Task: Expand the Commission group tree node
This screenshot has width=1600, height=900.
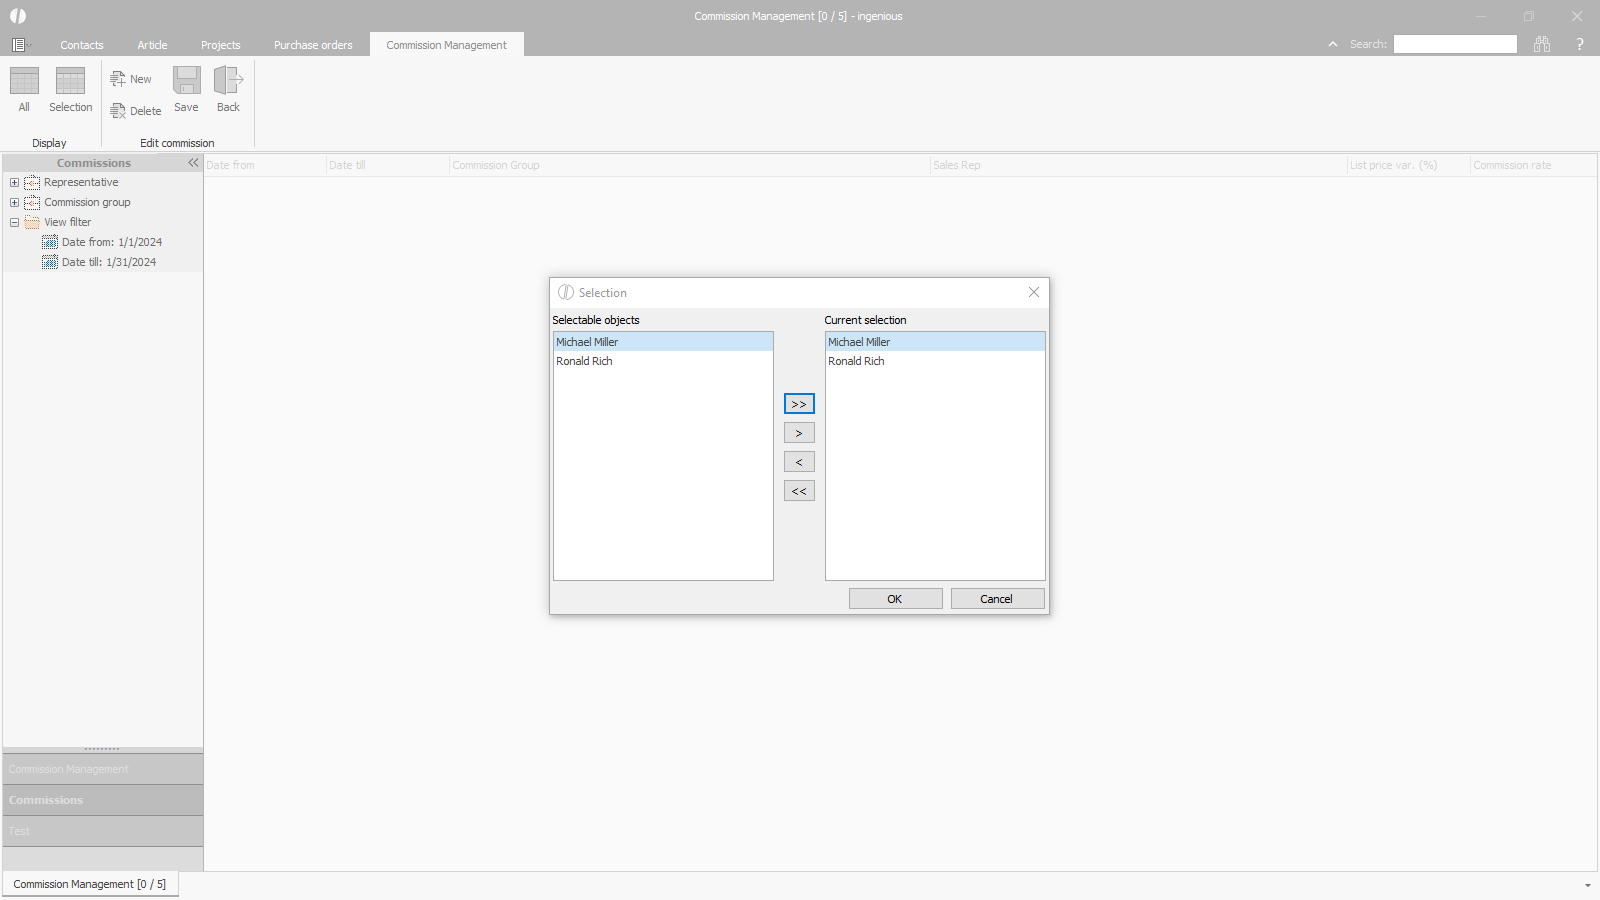Action: pos(14,202)
